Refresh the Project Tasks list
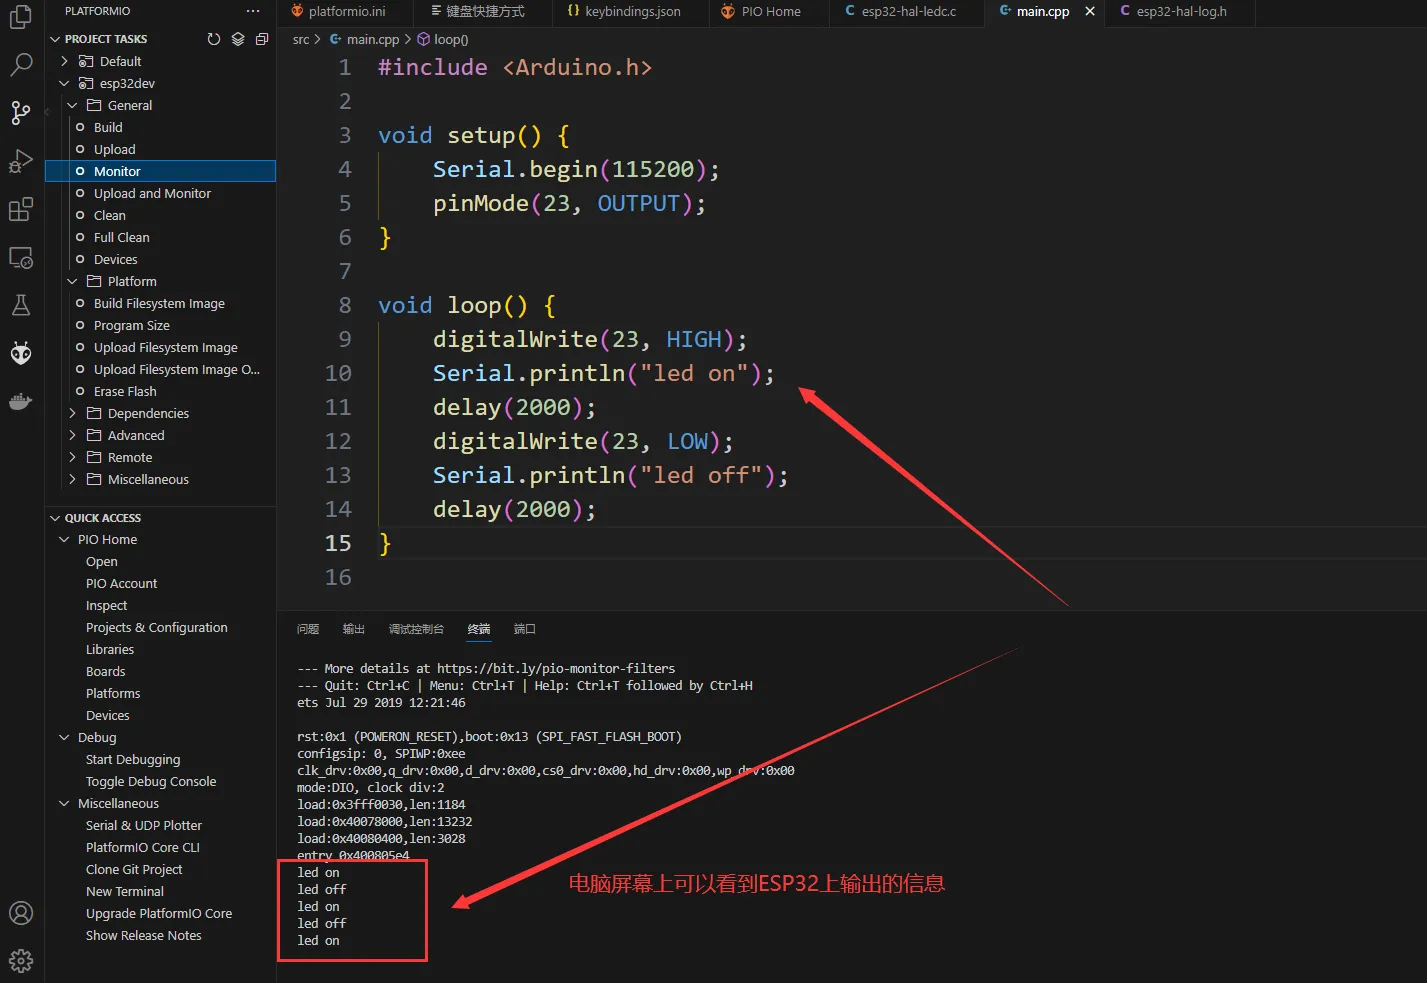1427x983 pixels. tap(213, 39)
